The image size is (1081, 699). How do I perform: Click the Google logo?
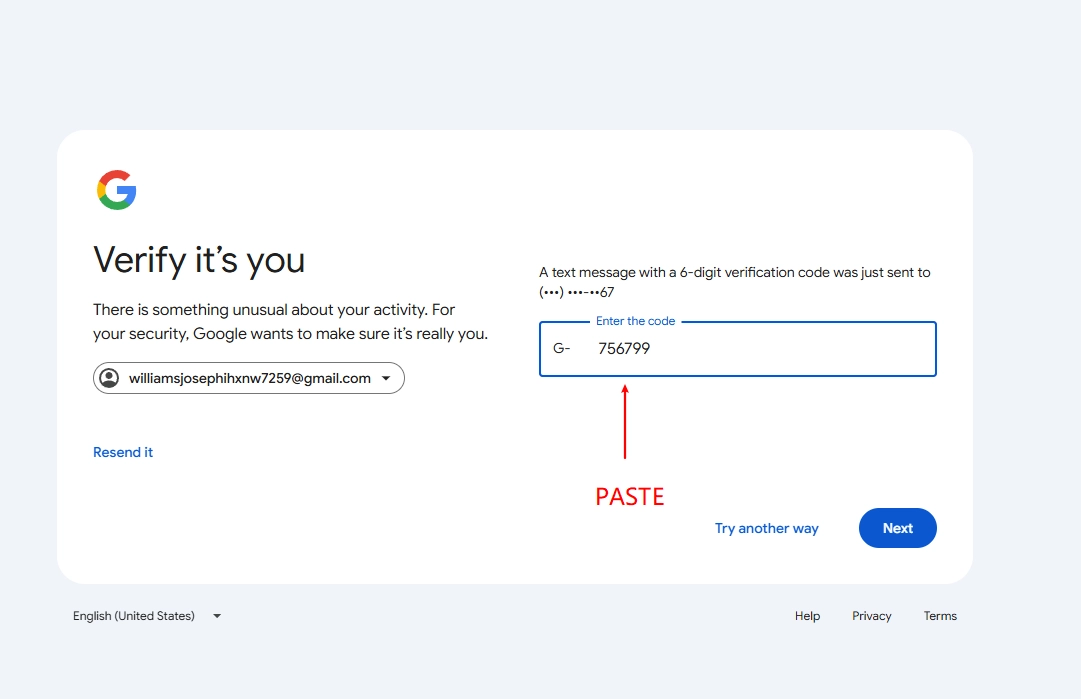tap(117, 190)
